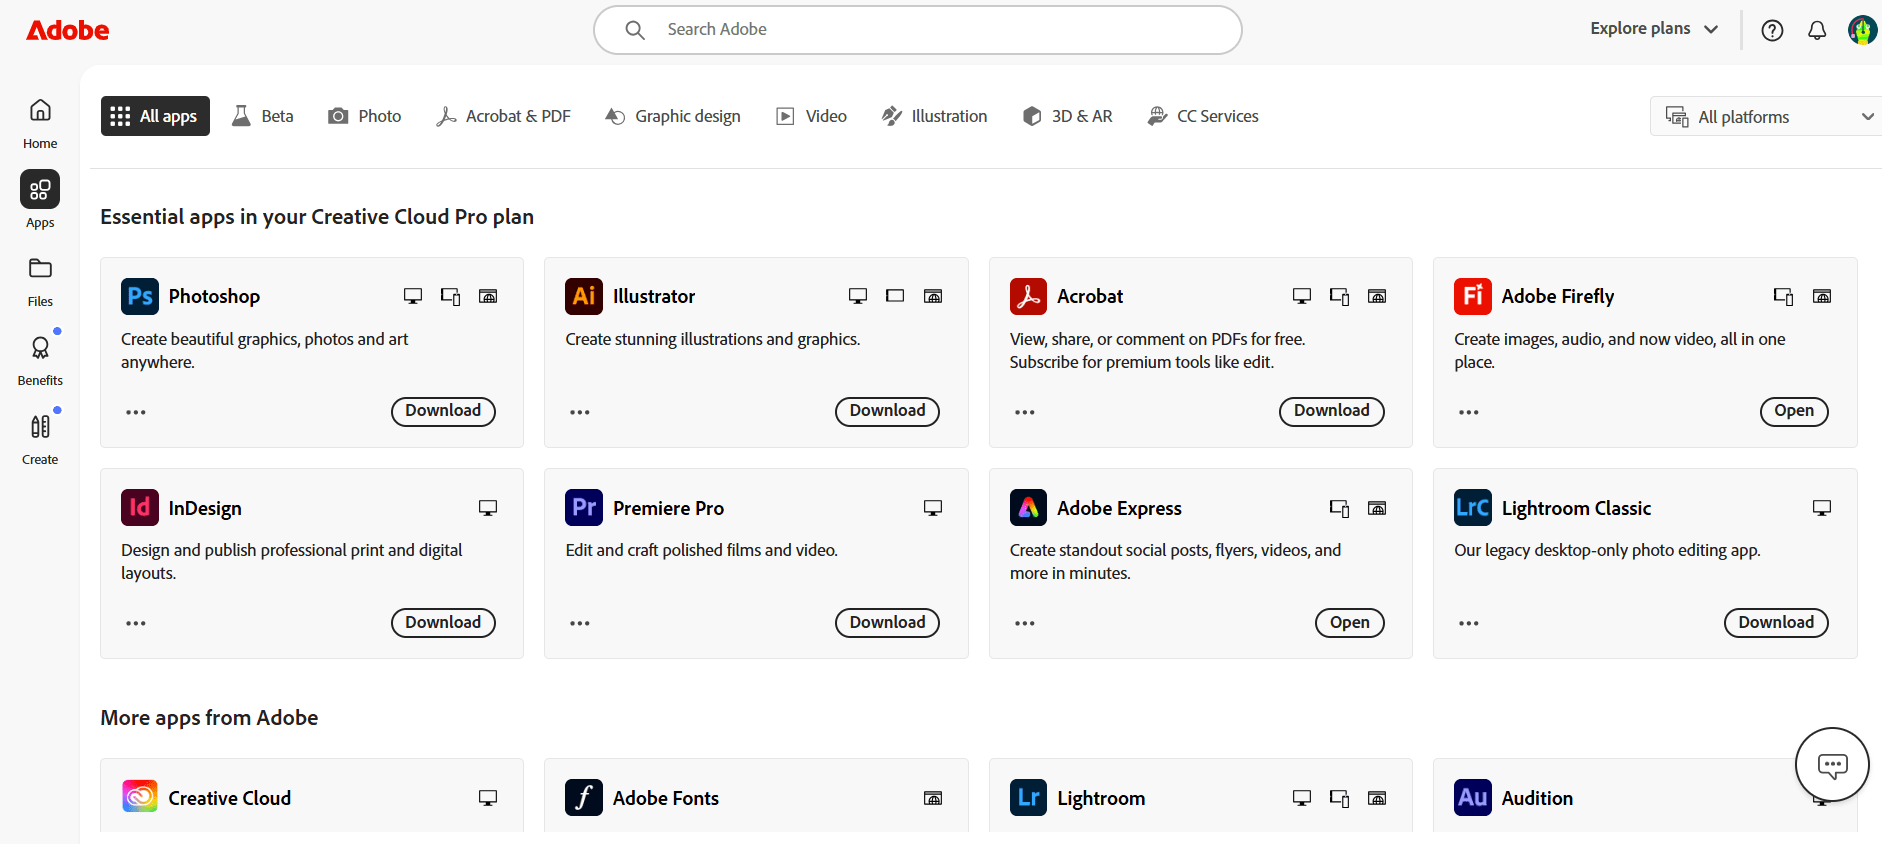Screen dimensions: 1882x844
Task: Open the notifications bell
Action: (1817, 30)
